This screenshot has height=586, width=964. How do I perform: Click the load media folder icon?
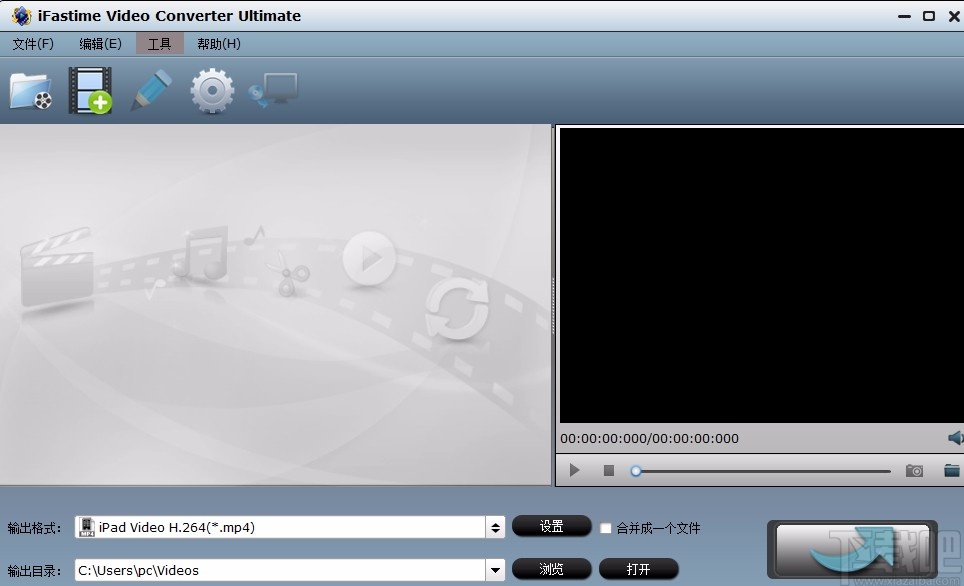(31, 90)
